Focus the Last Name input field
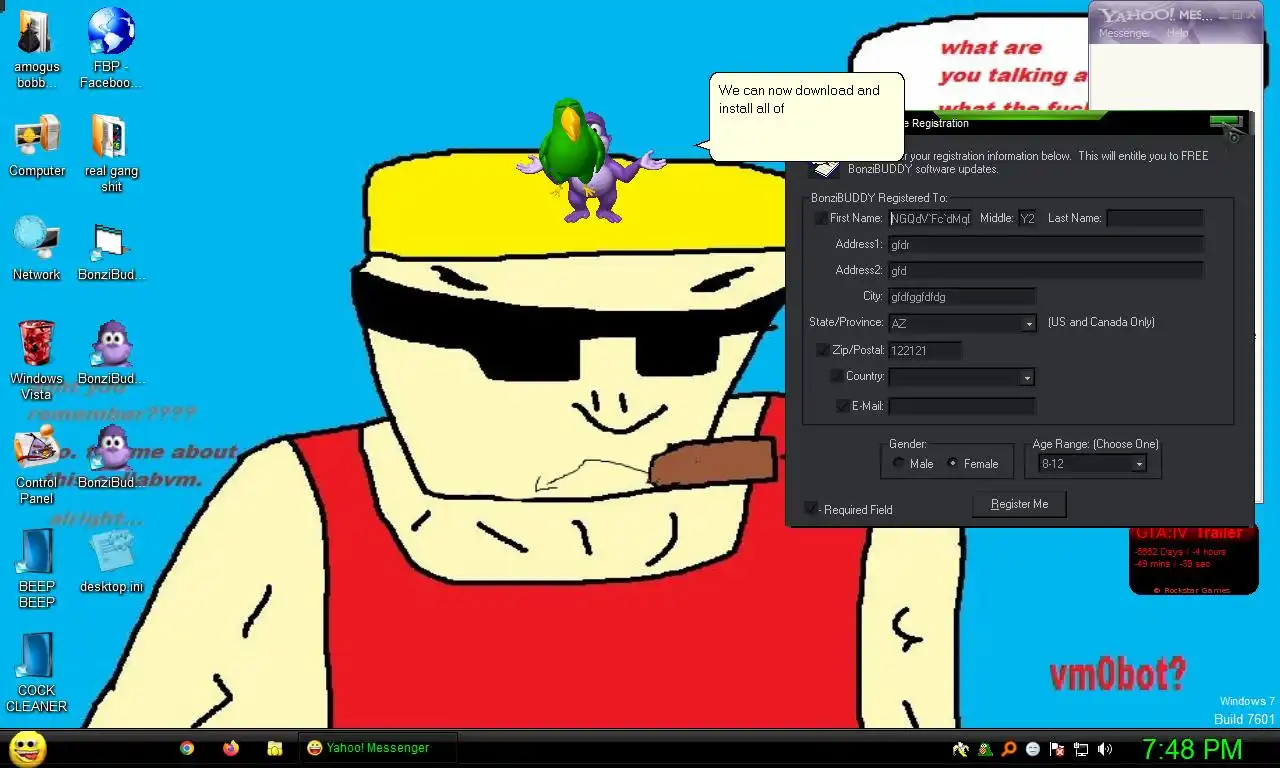The height and width of the screenshot is (768, 1280). 1154,218
